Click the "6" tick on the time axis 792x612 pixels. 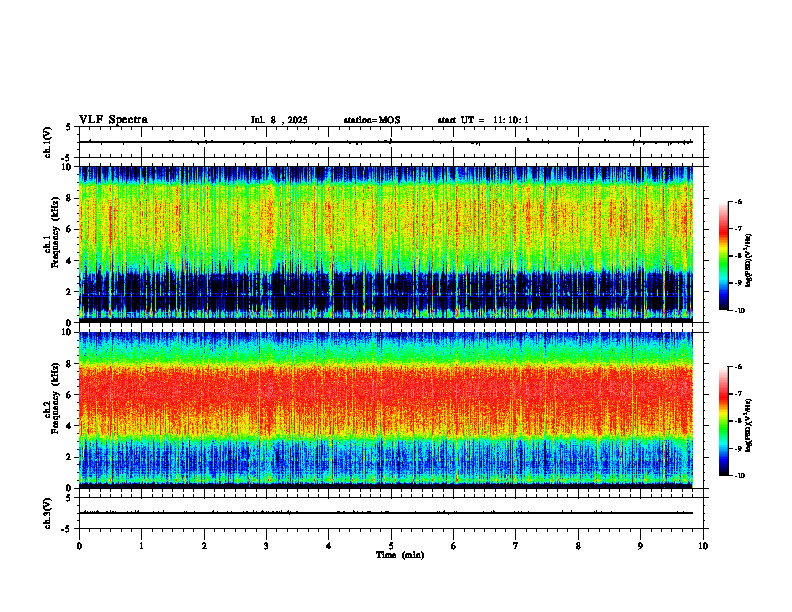pyautogui.click(x=454, y=546)
